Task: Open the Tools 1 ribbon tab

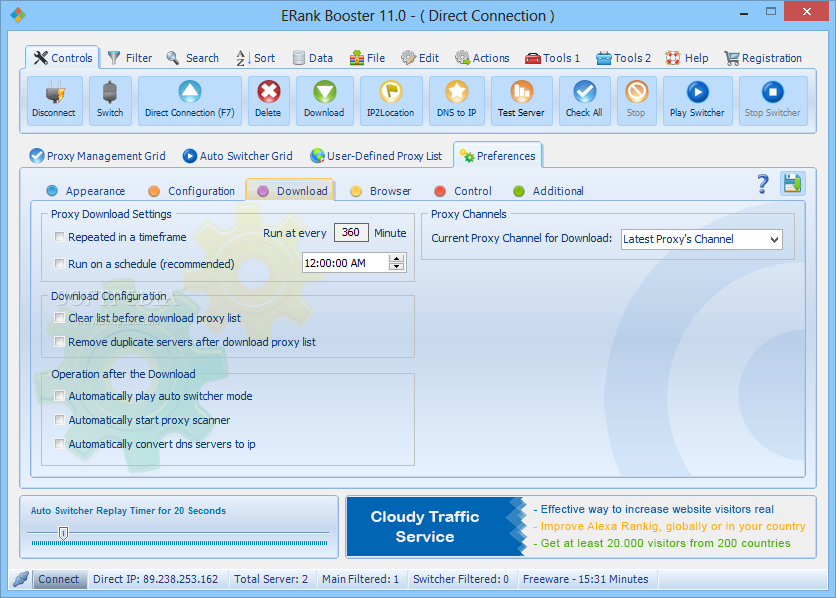Action: (552, 58)
